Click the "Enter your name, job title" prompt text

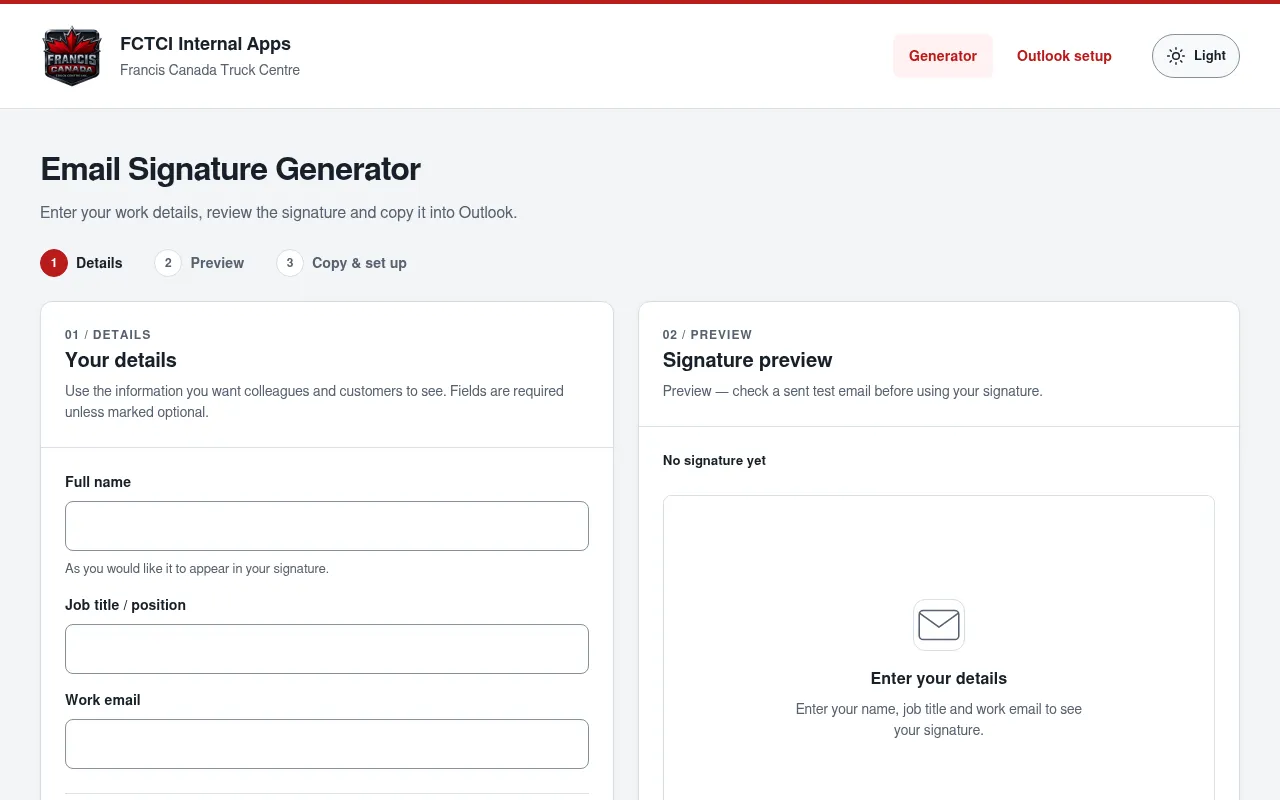point(939,720)
